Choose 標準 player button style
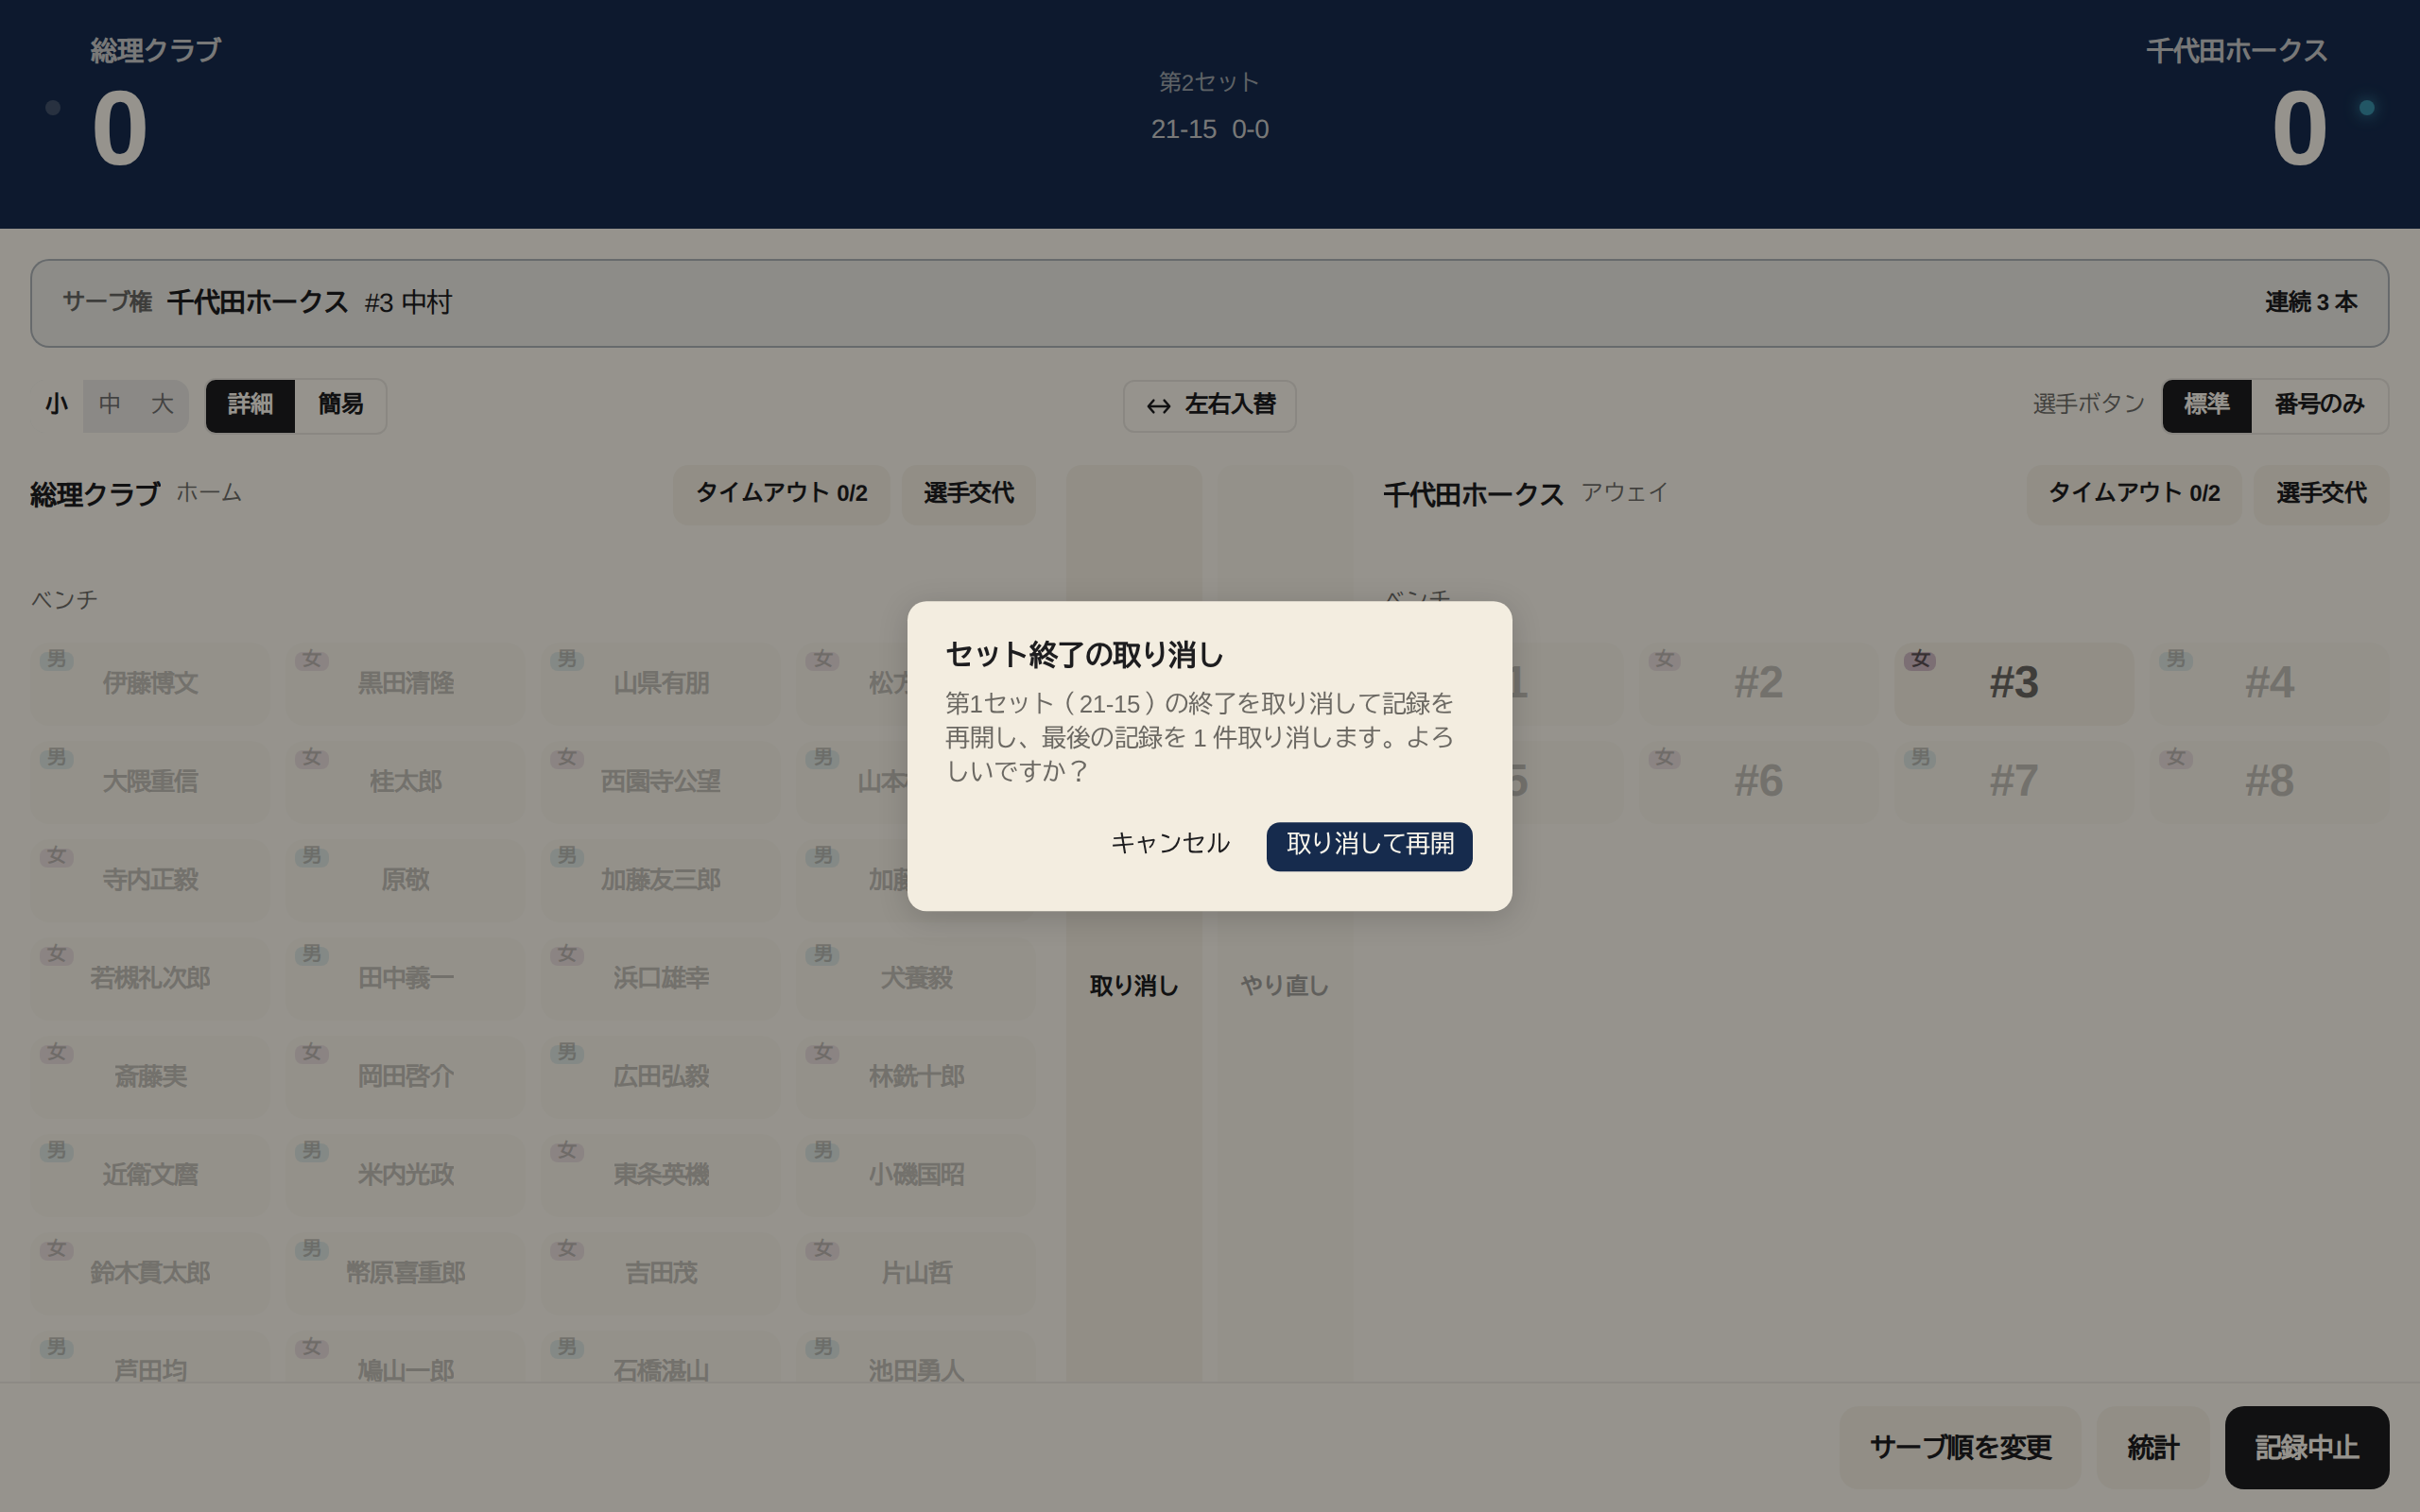Screen dimensions: 2420x1512 point(2207,405)
